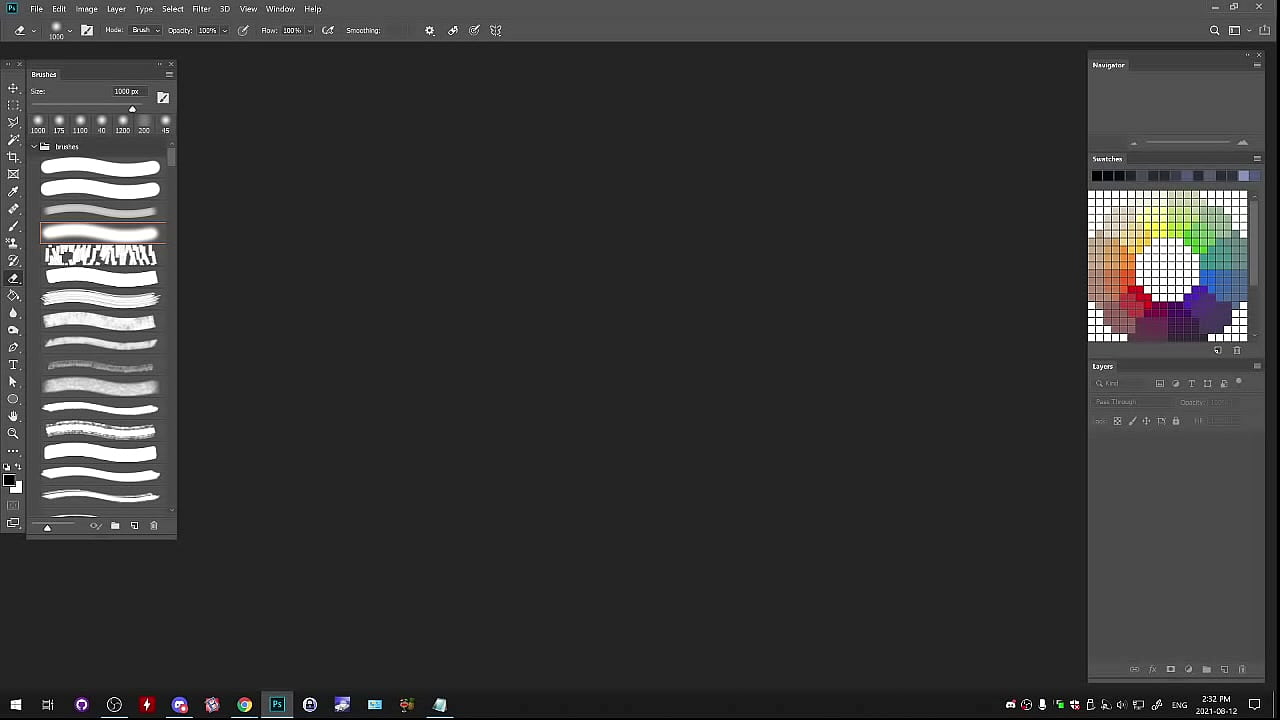Select the Eyedropper tool
Viewport: 1280px width, 720px height.
click(13, 192)
